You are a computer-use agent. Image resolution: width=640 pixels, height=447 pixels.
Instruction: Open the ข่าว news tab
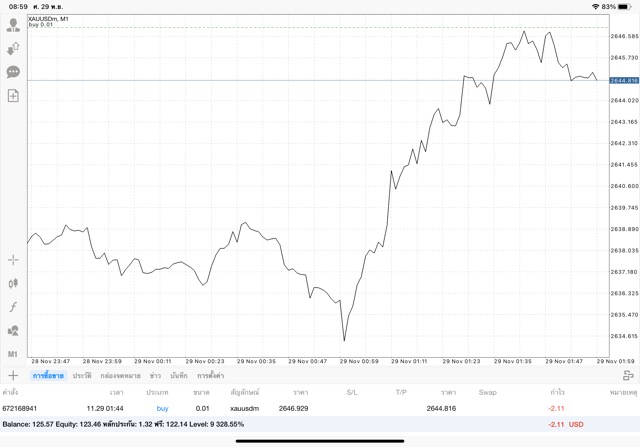pyautogui.click(x=155, y=375)
